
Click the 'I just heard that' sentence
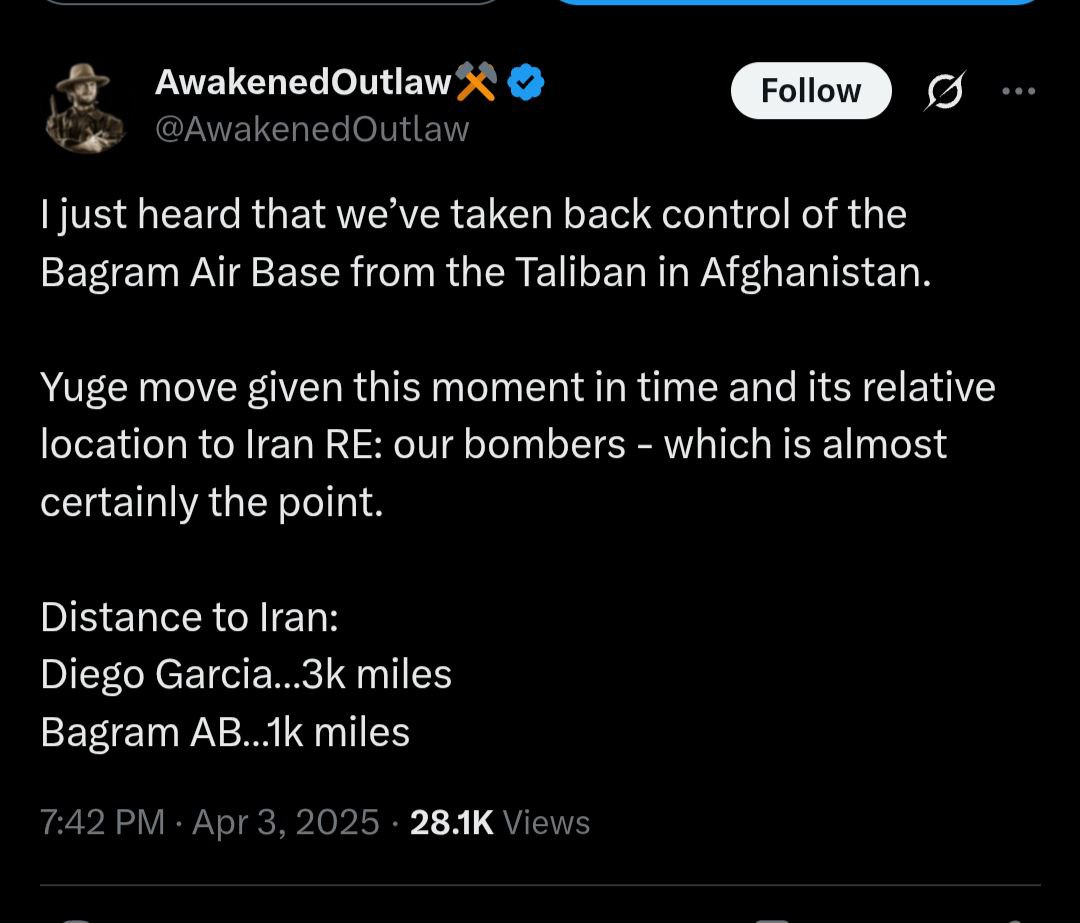point(473,215)
